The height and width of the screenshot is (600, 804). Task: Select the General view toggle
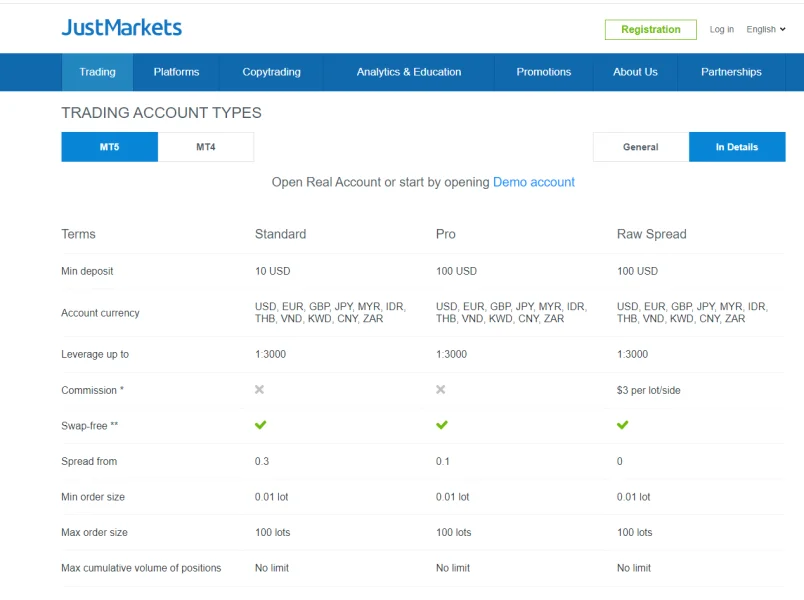(640, 147)
